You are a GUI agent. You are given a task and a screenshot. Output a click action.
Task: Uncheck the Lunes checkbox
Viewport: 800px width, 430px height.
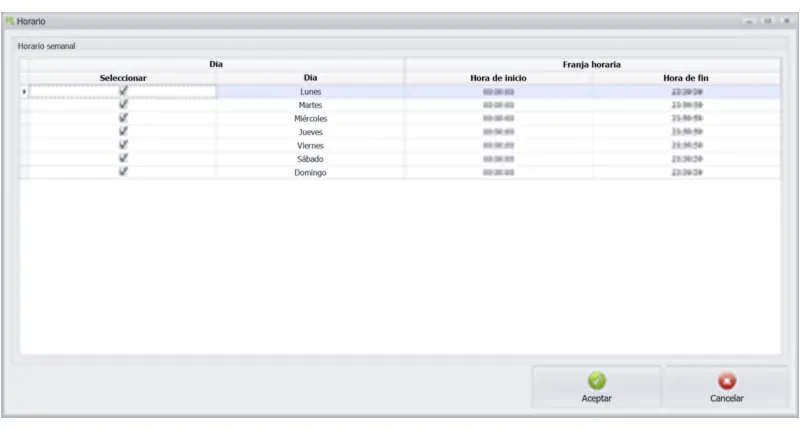123,91
